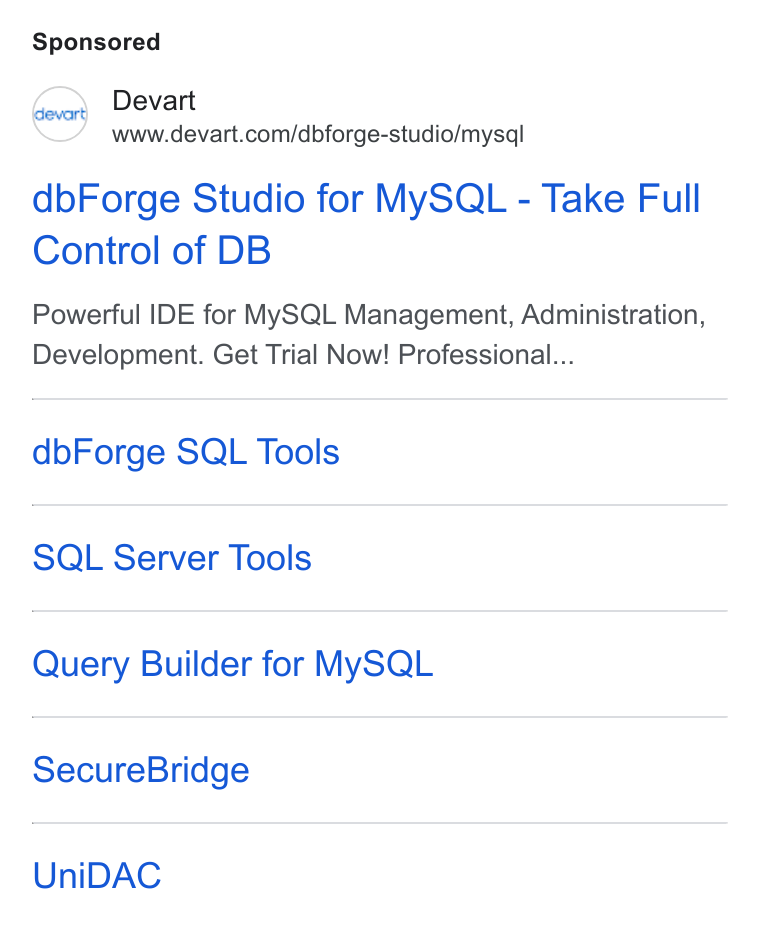The height and width of the screenshot is (928, 760).
Task: Click 'Take Full' in the ad headline
Action: pos(621,198)
